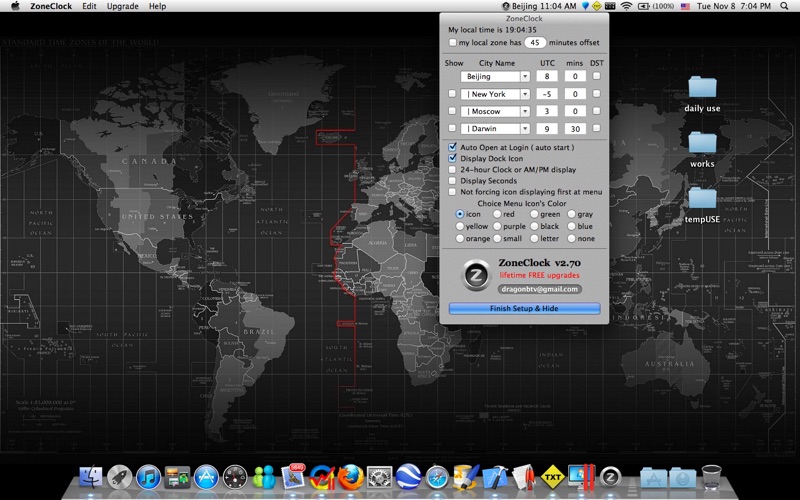Open the Help menu

(157, 6)
